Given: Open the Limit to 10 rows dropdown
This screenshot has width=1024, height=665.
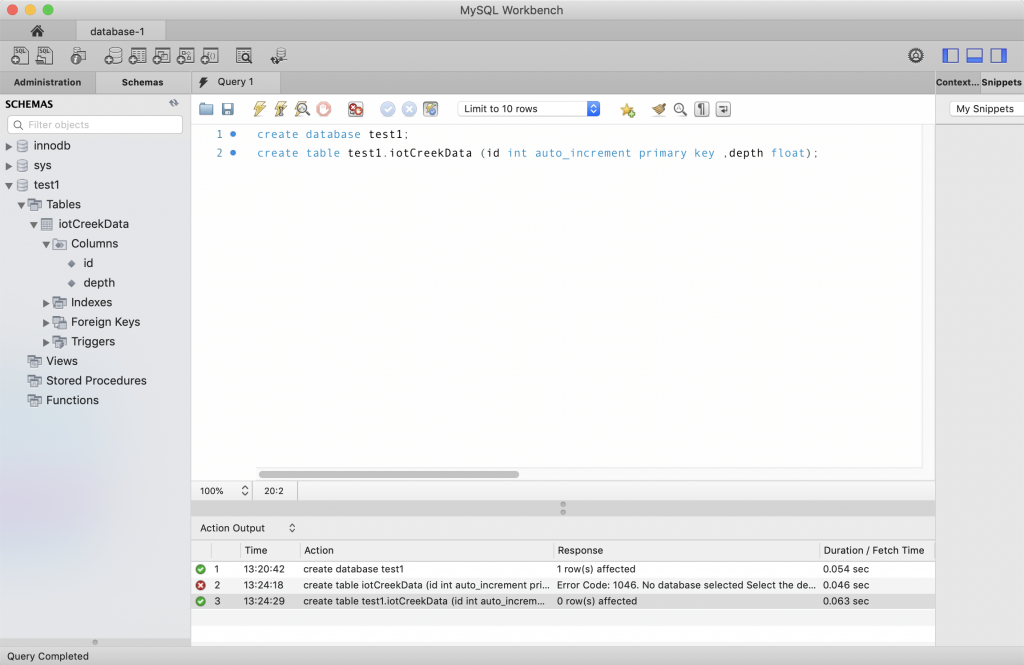Looking at the screenshot, I should coord(529,109).
